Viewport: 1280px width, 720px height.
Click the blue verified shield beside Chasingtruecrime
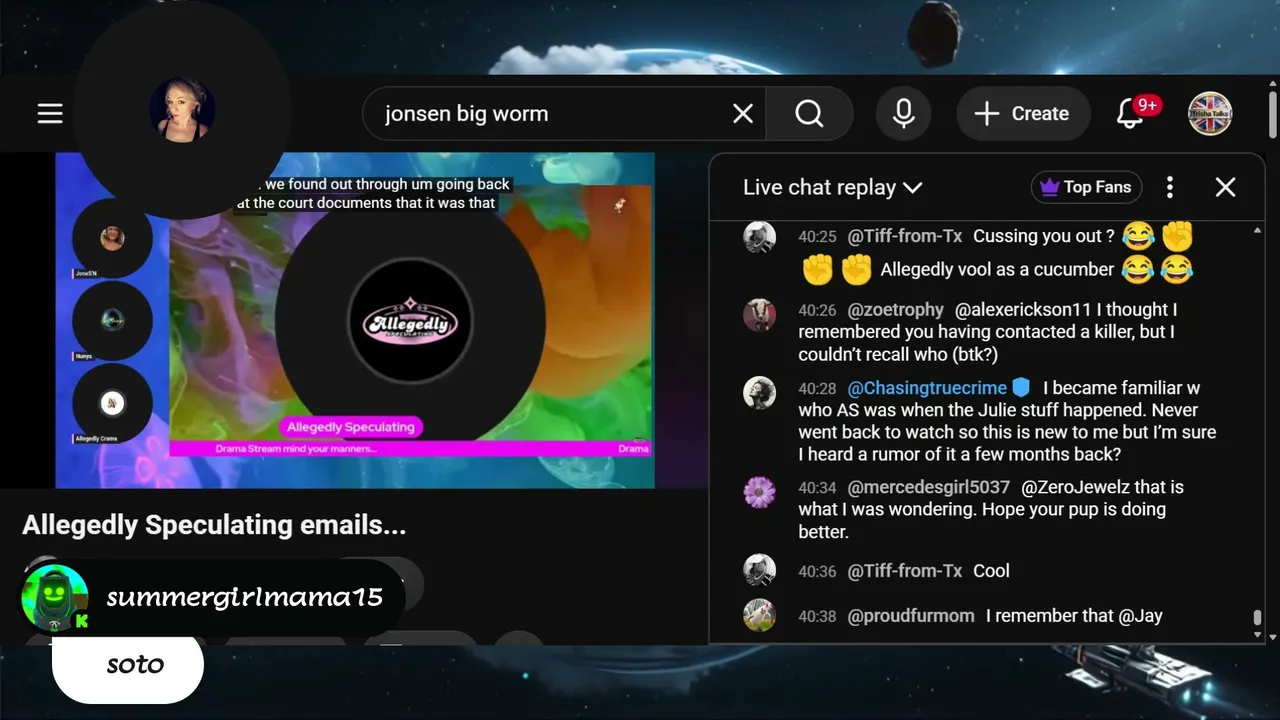click(x=1021, y=388)
